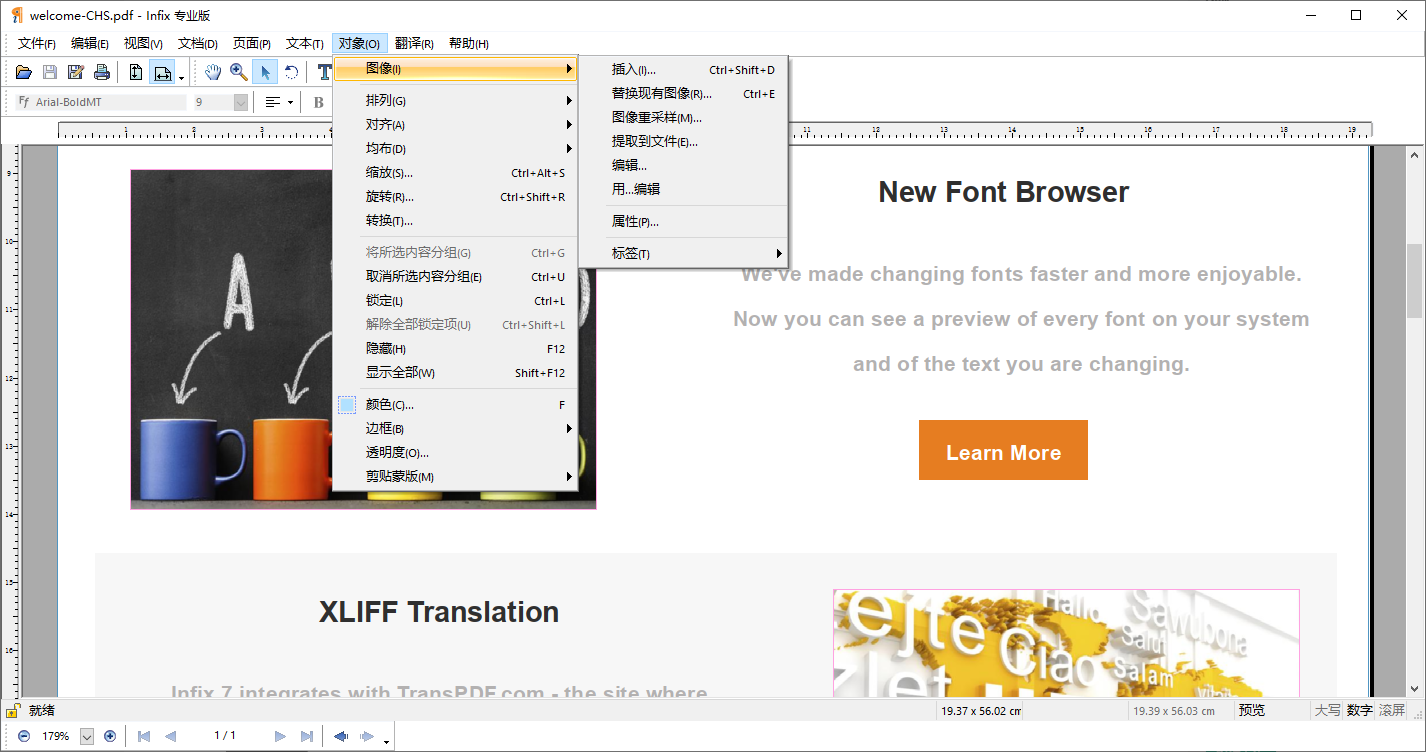Fit page height with the zoom-fit icon
The image size is (1426, 752).
[135, 72]
